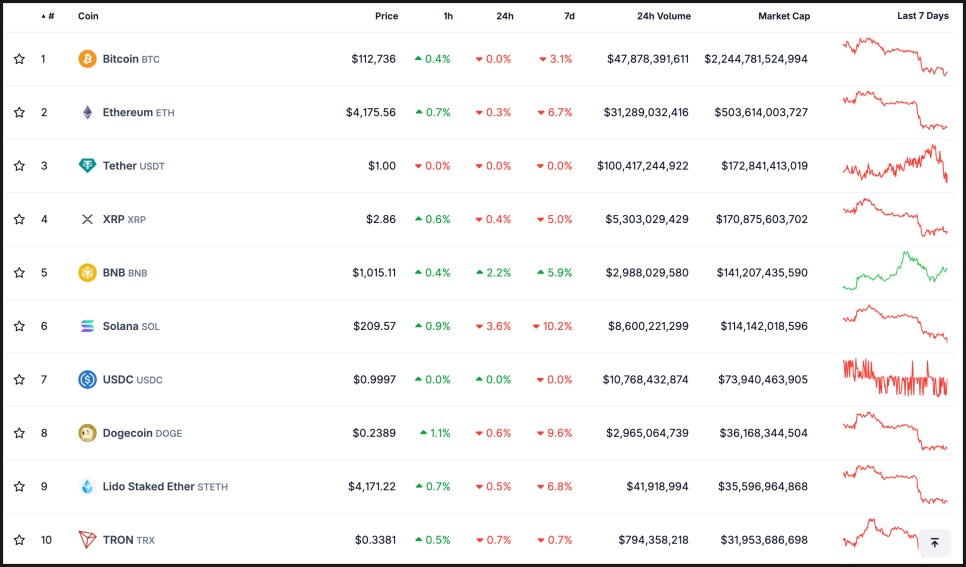Click Solana 7d change 10.2%
The height and width of the screenshot is (567, 966).
[x=553, y=326]
